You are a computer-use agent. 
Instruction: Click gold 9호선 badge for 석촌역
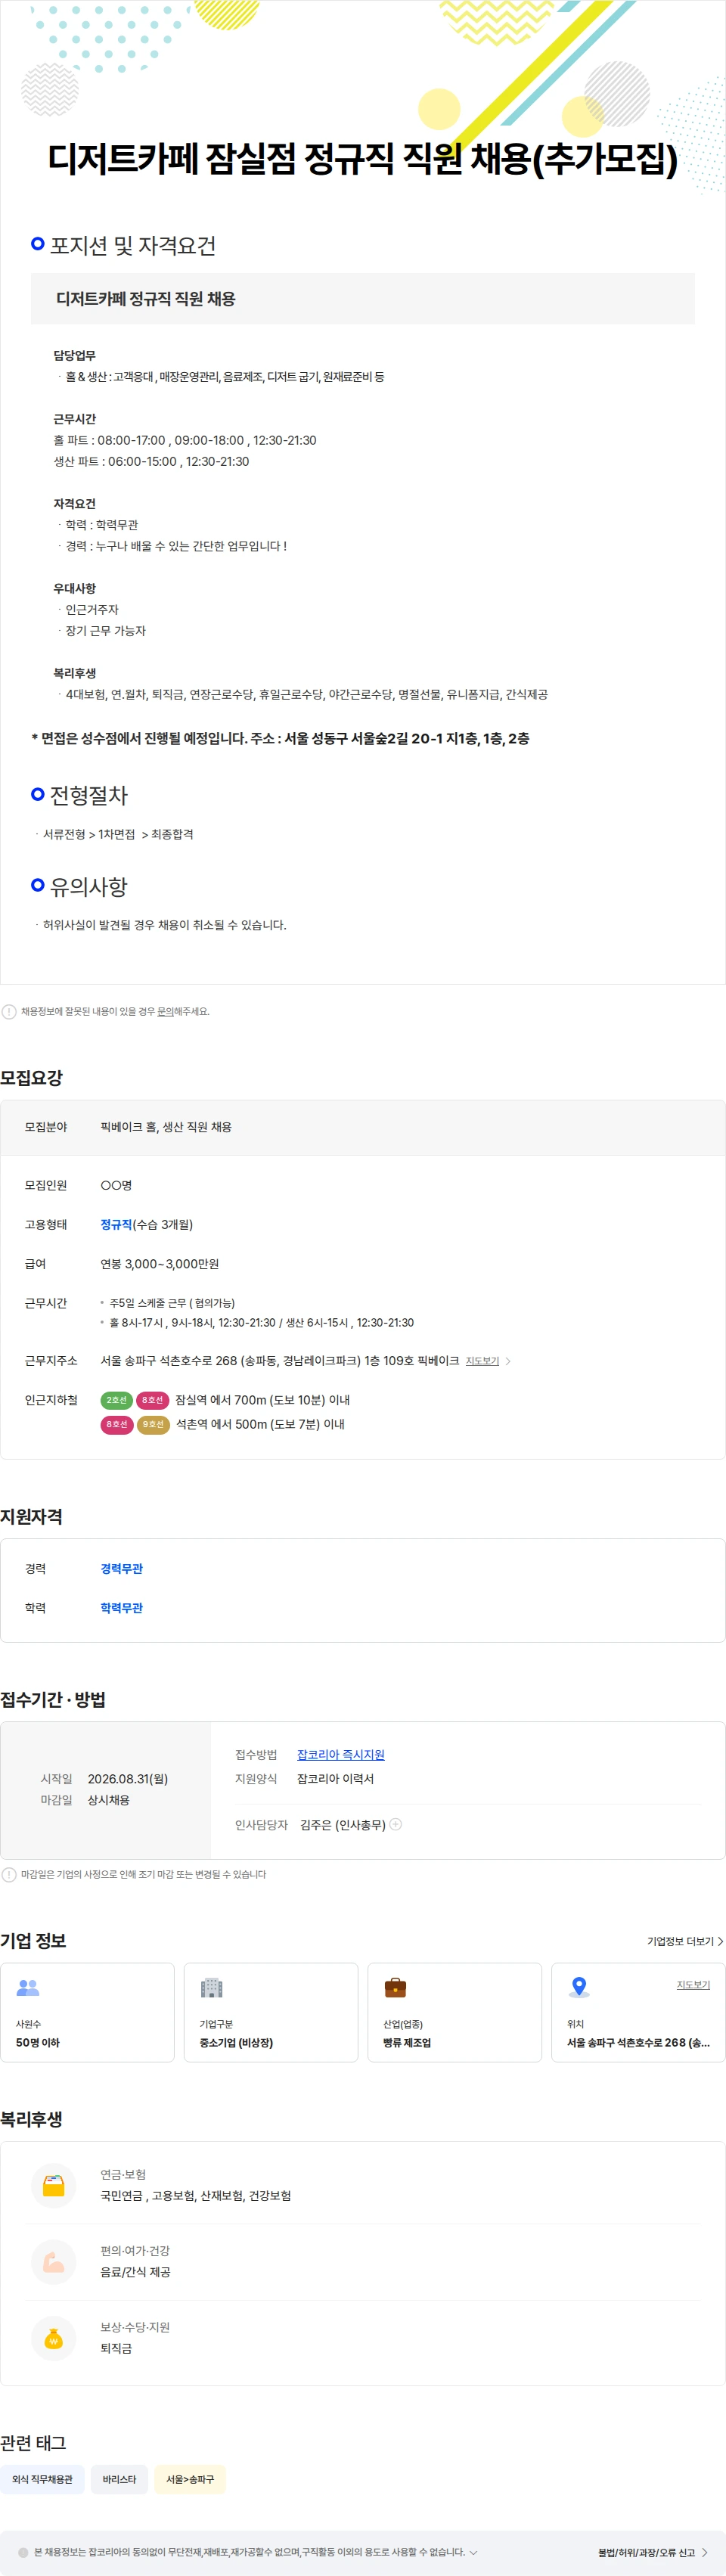click(x=153, y=1424)
